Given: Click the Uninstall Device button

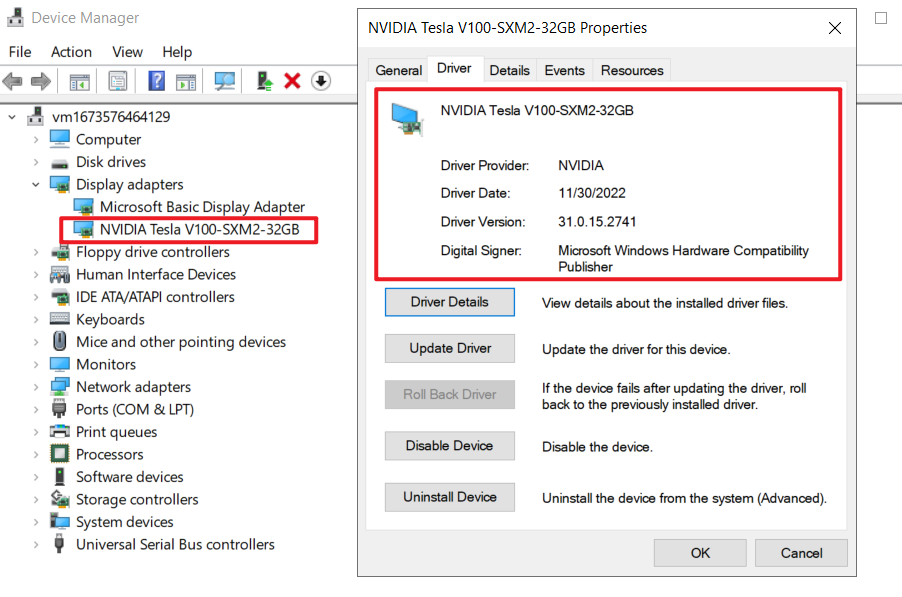Looking at the screenshot, I should [x=450, y=498].
